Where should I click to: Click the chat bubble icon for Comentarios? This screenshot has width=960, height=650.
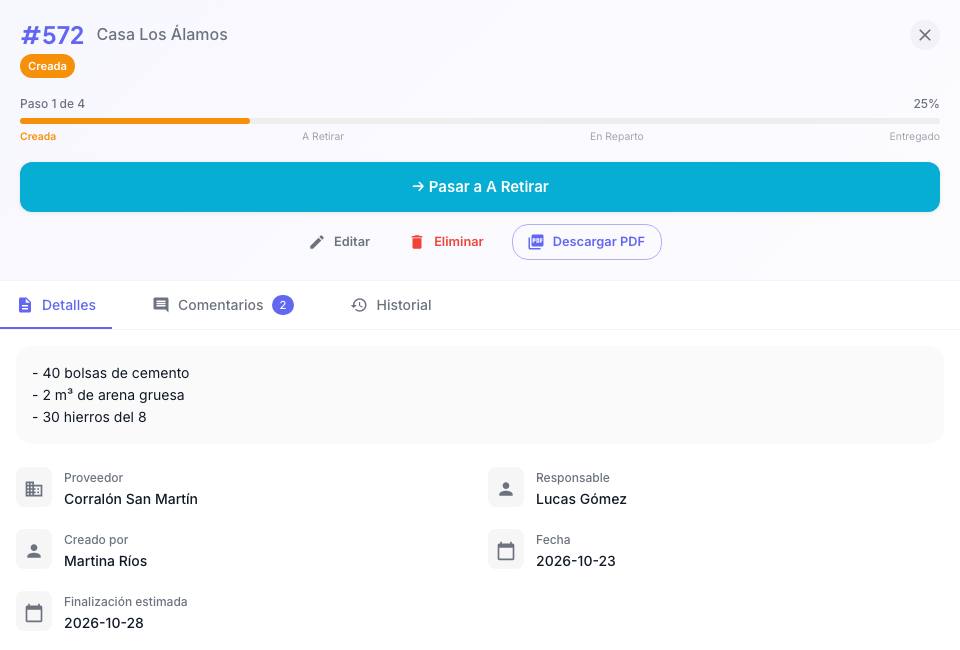point(161,305)
